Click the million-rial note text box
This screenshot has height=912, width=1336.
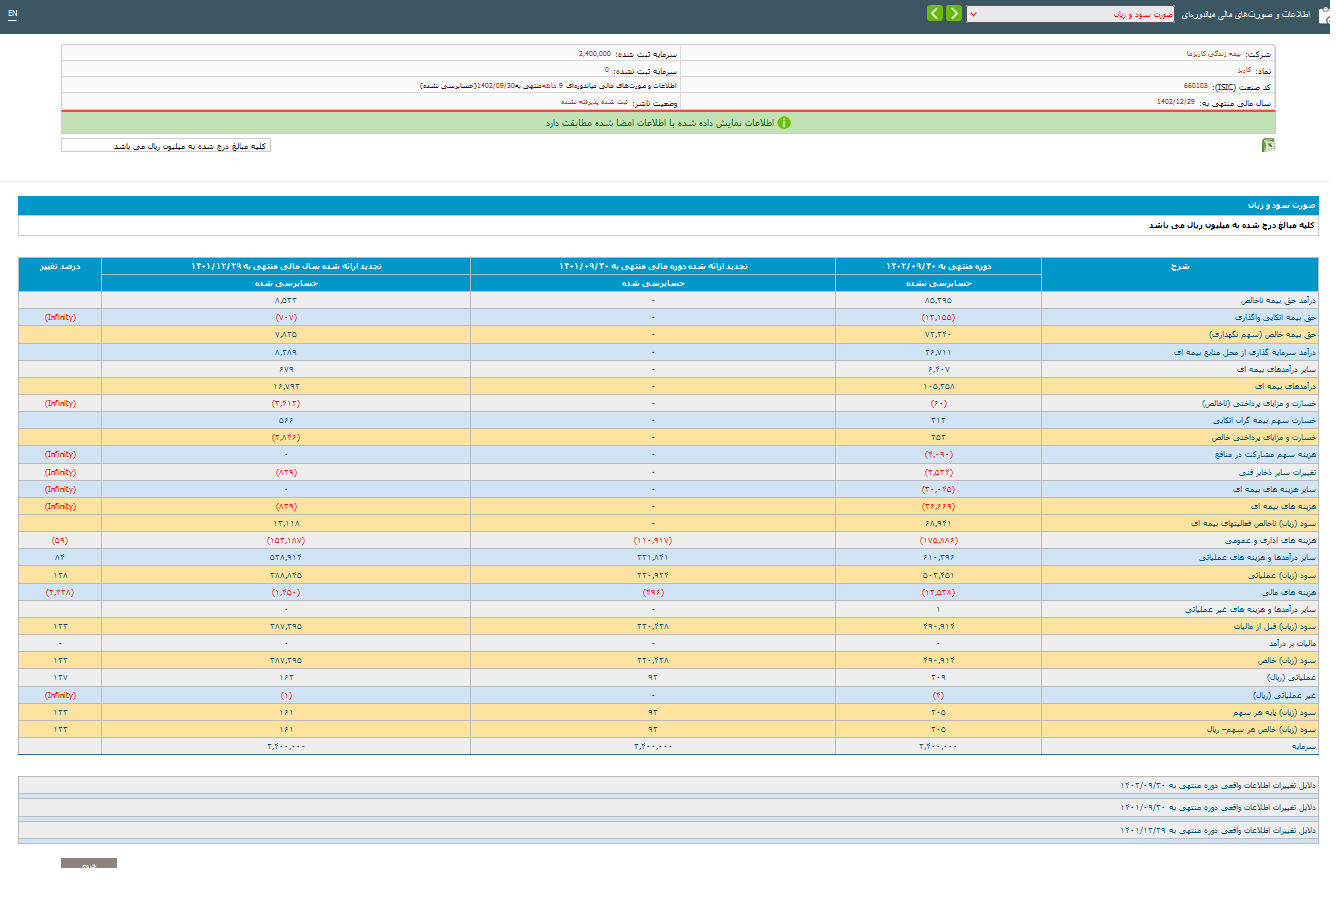[x=166, y=146]
